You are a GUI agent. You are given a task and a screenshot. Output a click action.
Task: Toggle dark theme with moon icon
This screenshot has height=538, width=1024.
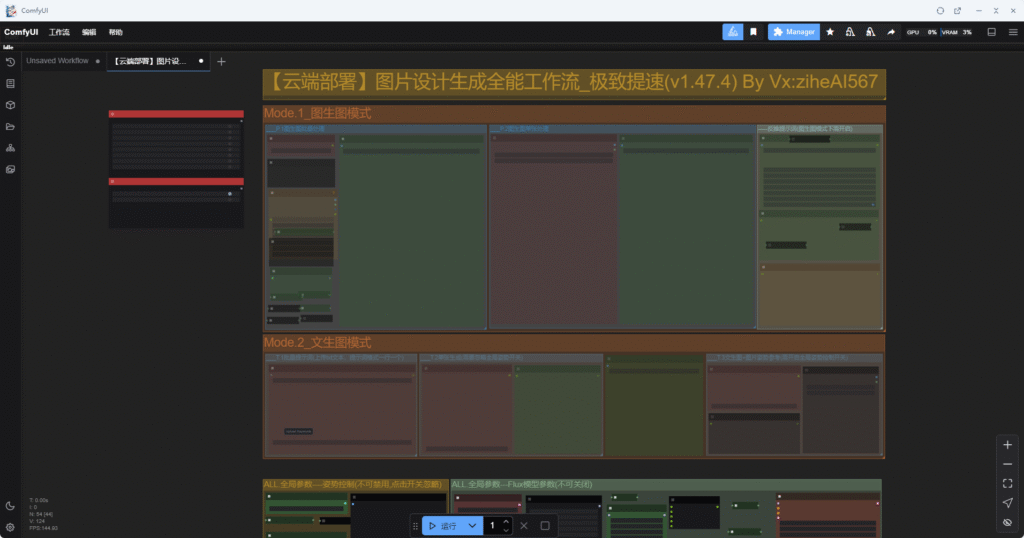(10, 506)
